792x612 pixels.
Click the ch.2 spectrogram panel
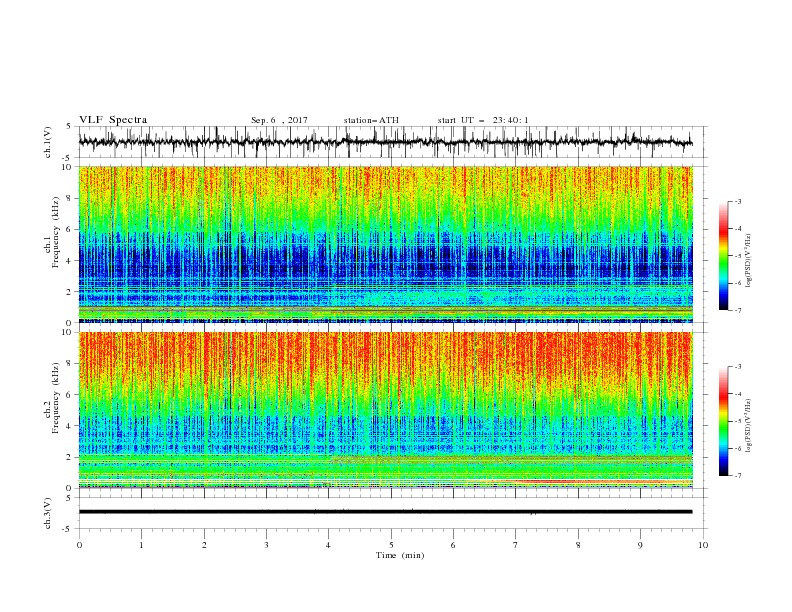click(385, 410)
